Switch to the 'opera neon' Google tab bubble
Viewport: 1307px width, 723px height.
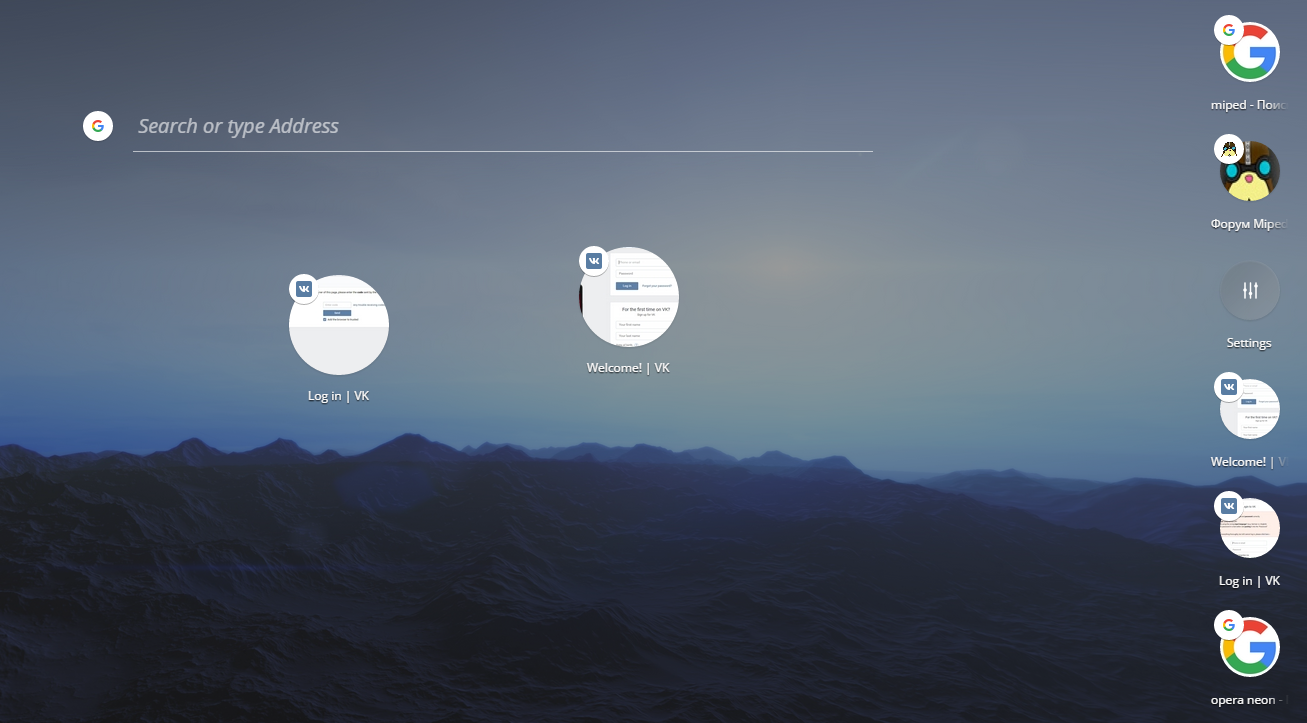1250,647
